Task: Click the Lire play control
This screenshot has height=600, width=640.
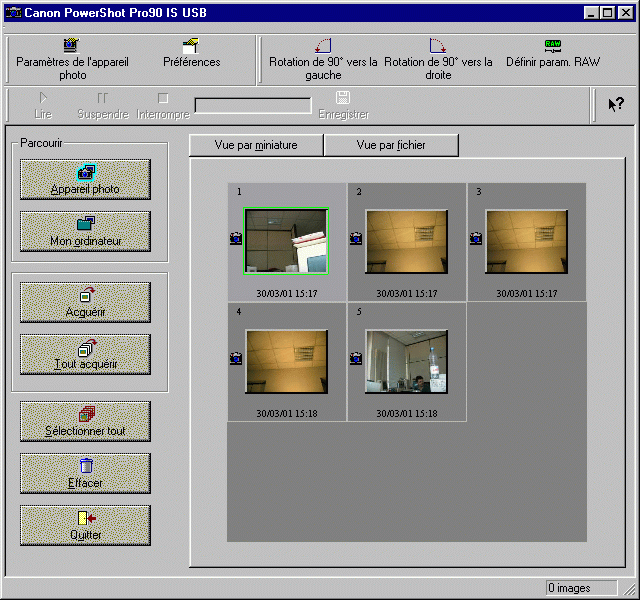Action: pyautogui.click(x=43, y=106)
